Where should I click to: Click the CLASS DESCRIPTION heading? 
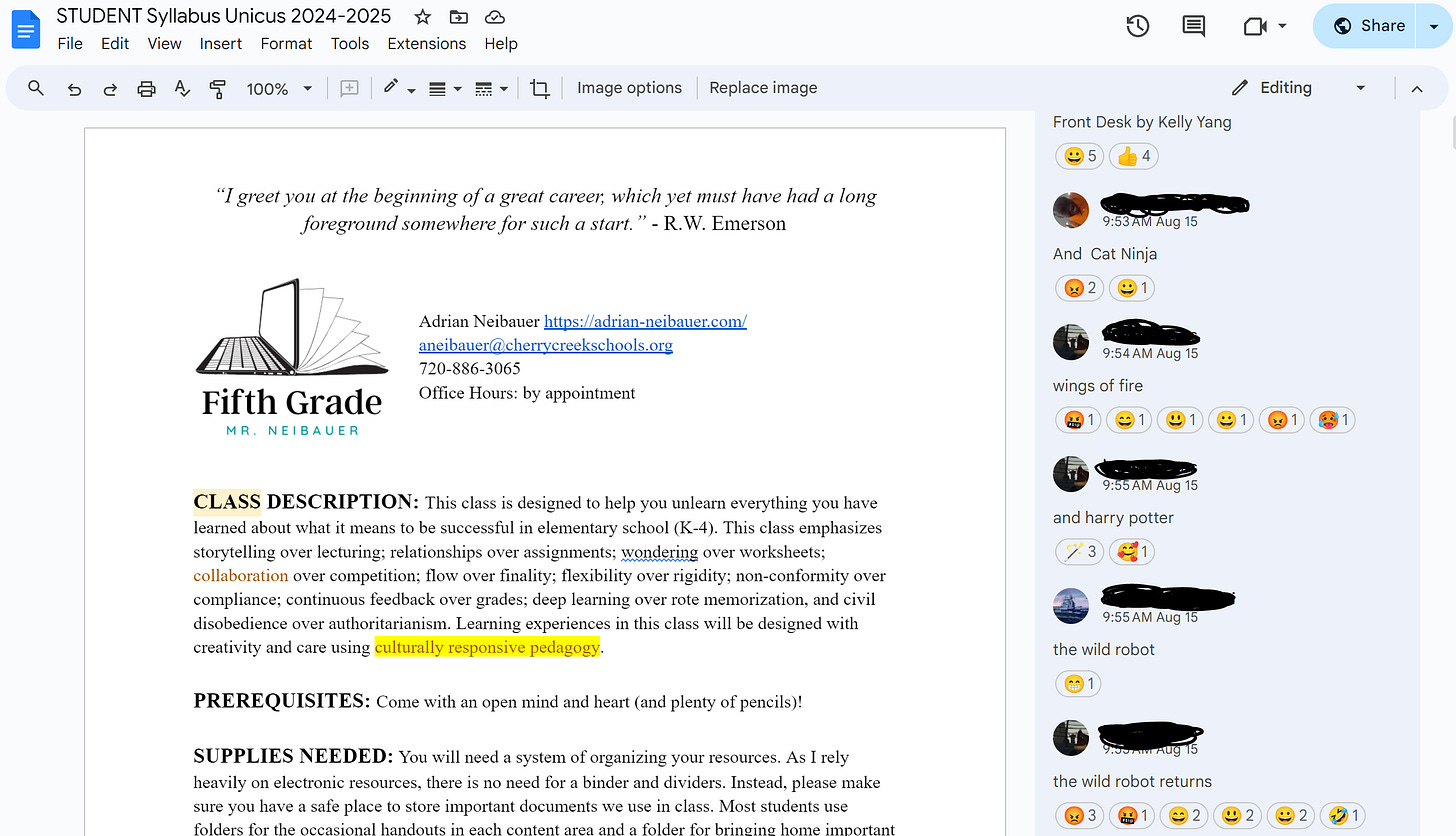pos(306,501)
